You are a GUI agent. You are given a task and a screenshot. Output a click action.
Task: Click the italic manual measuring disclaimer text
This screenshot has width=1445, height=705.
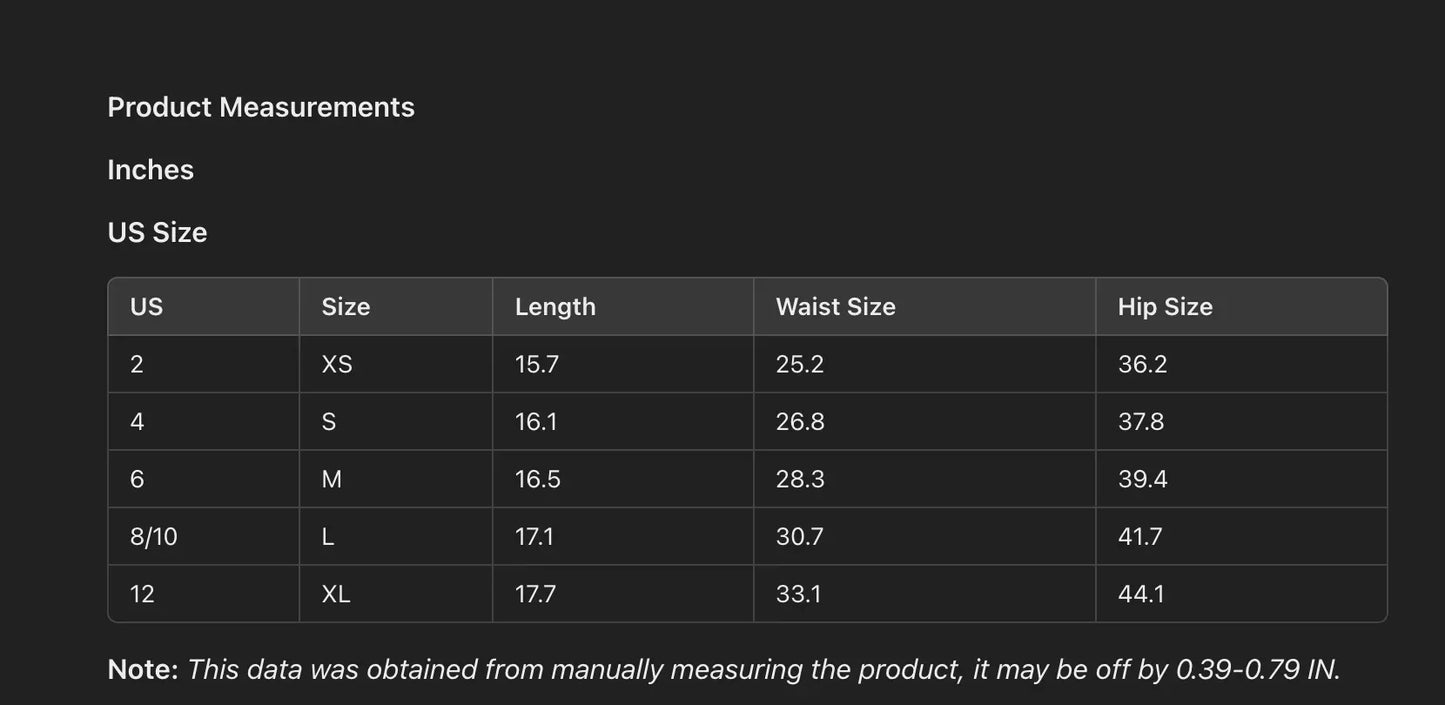(763, 669)
